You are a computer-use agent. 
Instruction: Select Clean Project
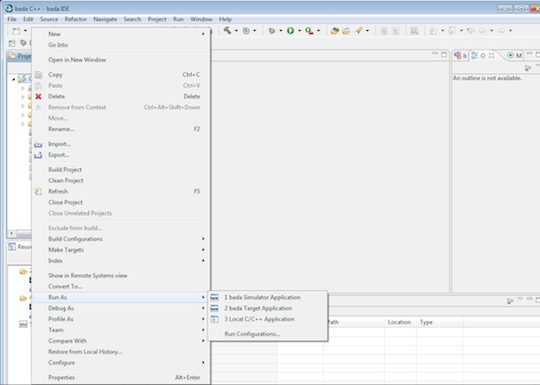(x=121, y=181)
